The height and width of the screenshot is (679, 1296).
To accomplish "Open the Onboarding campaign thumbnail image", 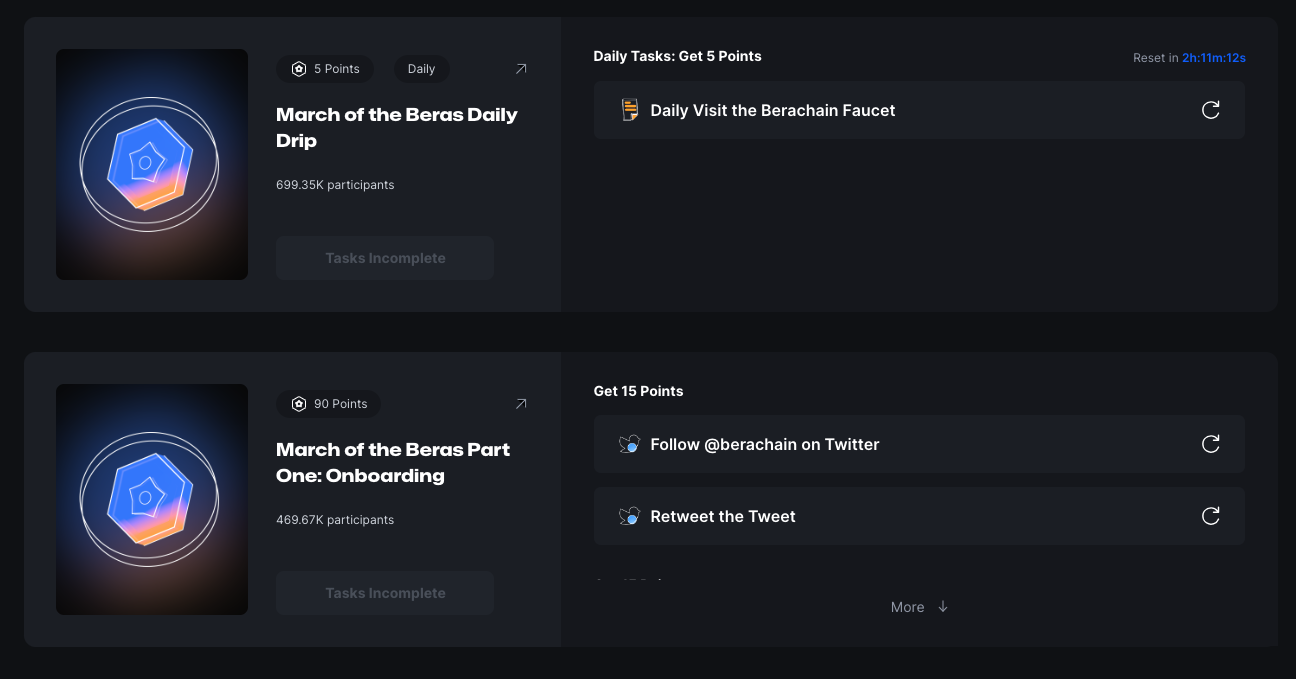I will pyautogui.click(x=152, y=499).
